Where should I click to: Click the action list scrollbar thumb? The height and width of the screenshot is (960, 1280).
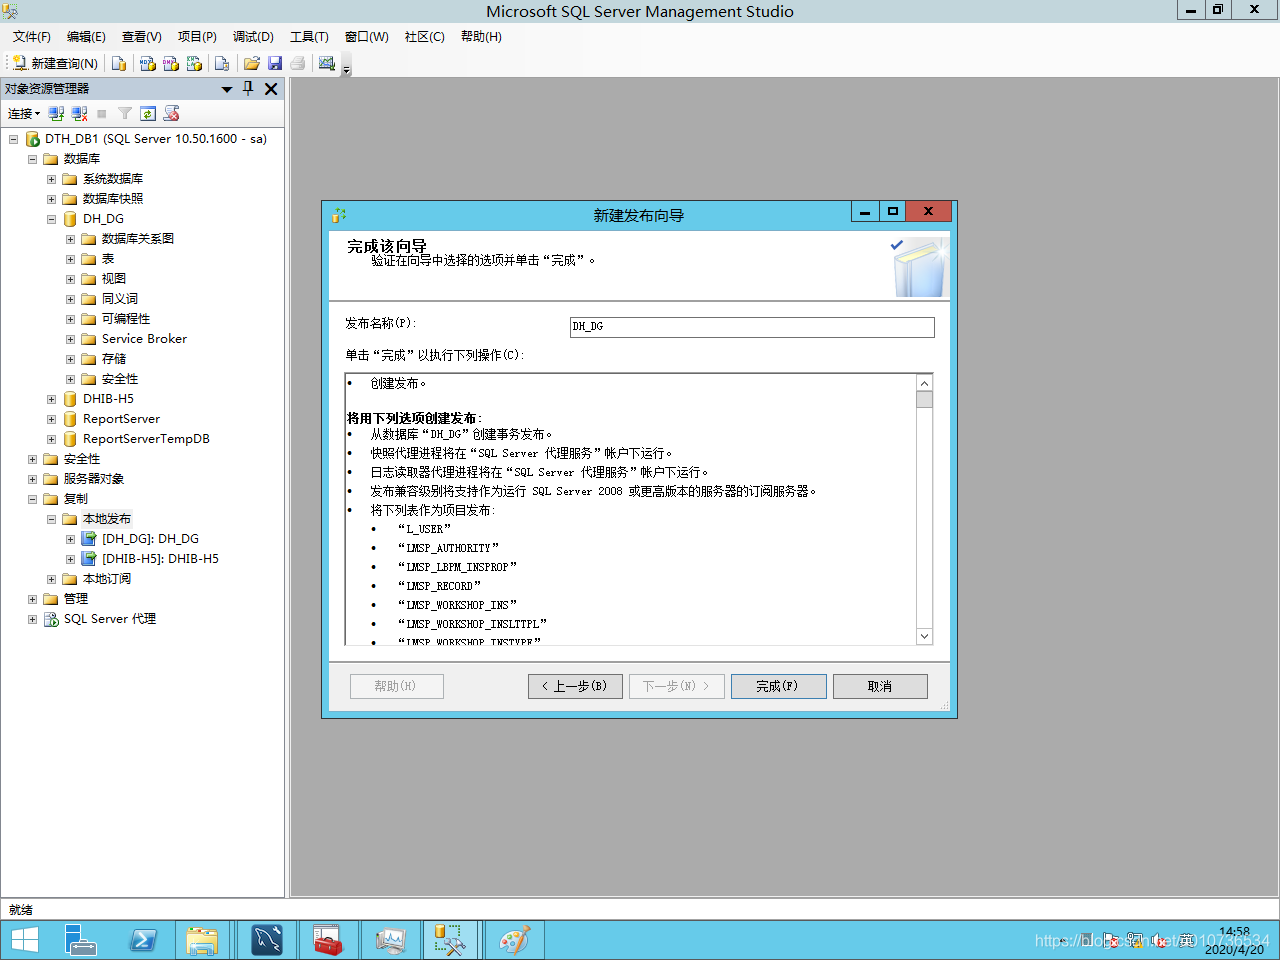point(924,400)
